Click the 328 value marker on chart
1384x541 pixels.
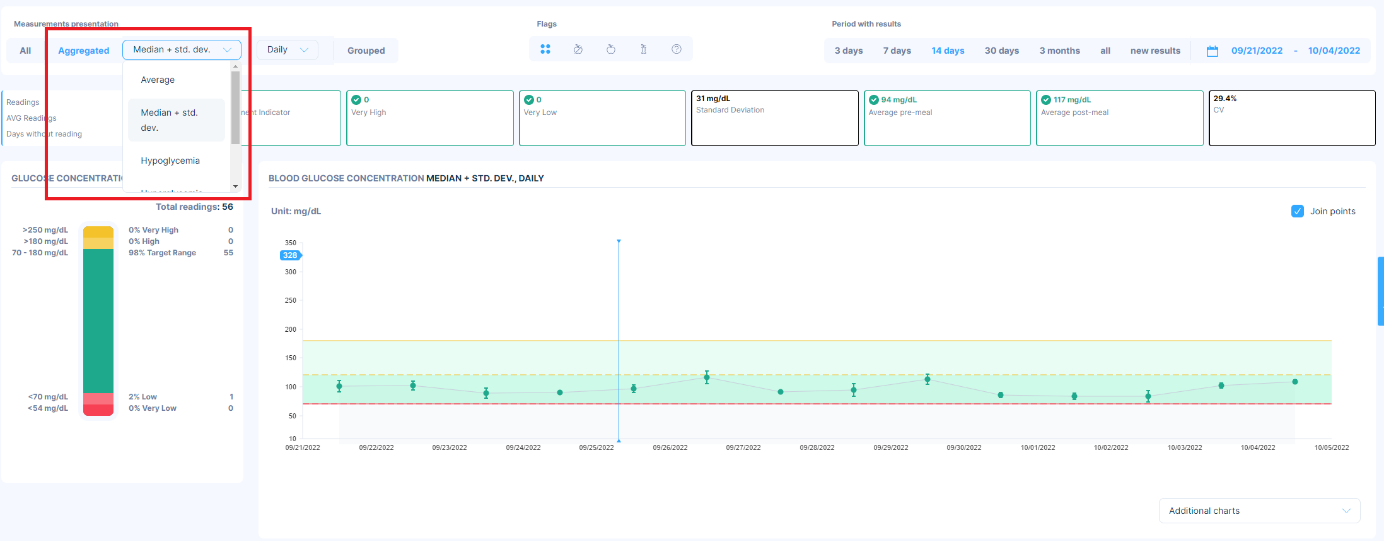click(291, 256)
